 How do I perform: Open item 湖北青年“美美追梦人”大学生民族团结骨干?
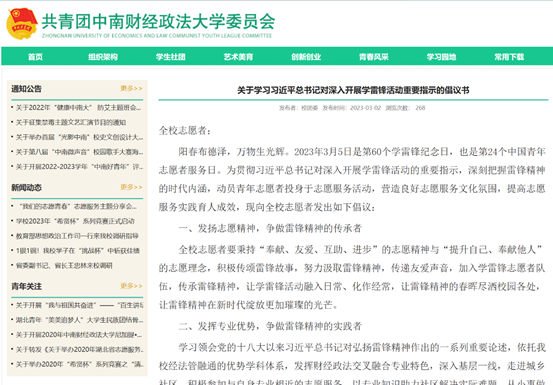coord(79,320)
